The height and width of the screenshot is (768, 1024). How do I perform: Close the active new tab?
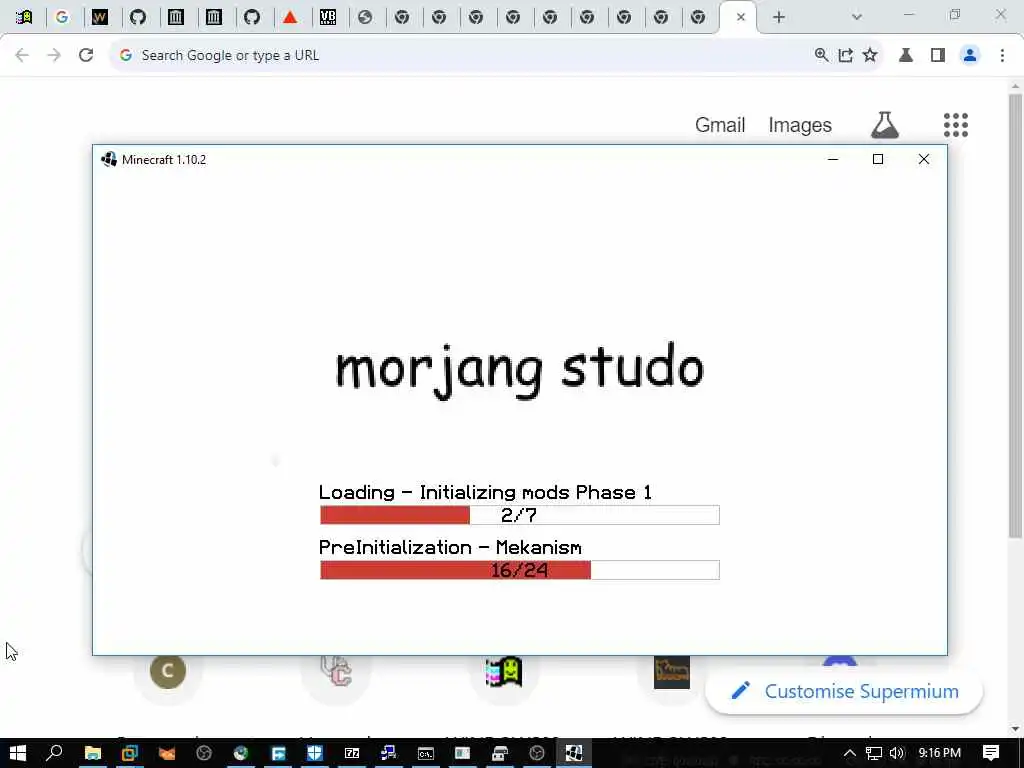(x=741, y=17)
